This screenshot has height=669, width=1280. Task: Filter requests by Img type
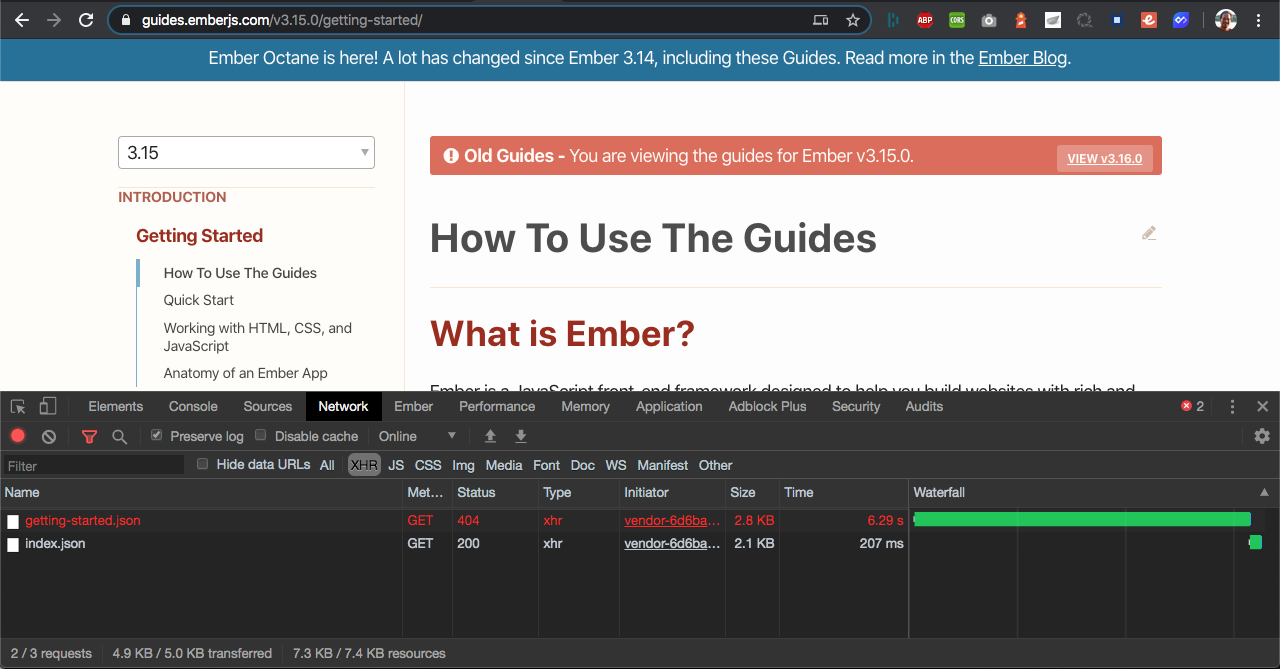click(463, 465)
